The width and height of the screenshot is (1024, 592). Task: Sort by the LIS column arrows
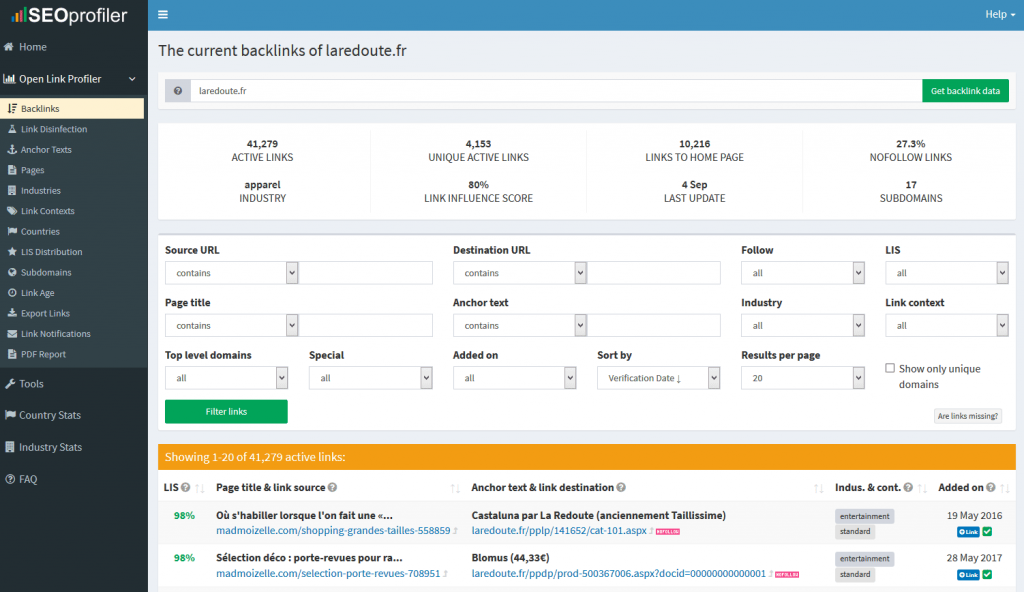[200, 488]
